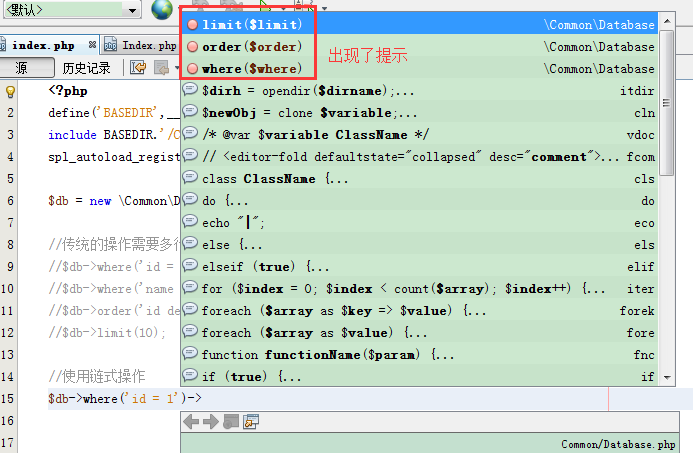Choose the function functionName($param) template
693x453 pixels.
point(419,354)
